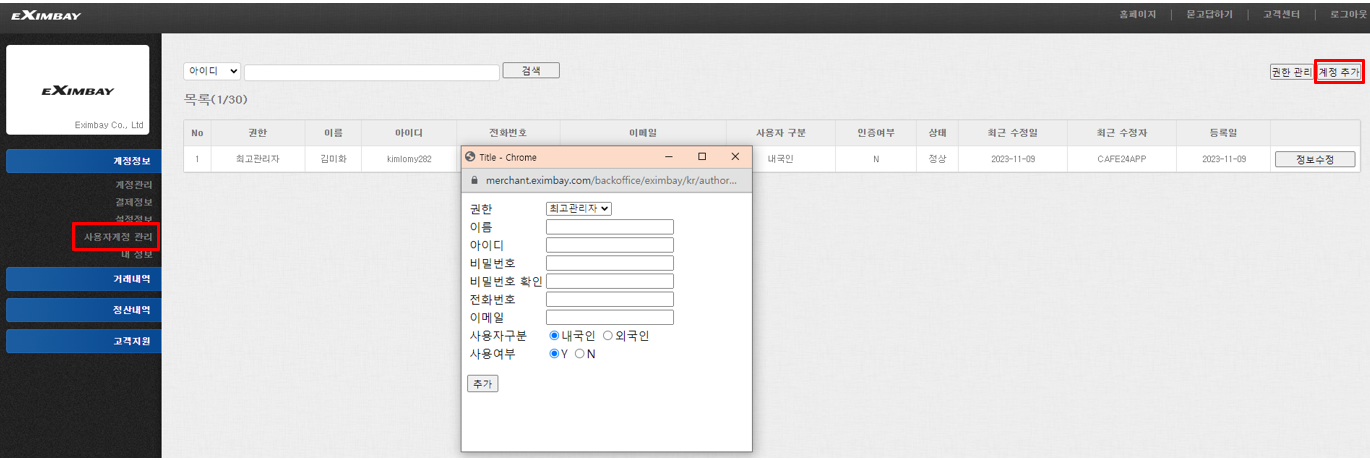1370x460 pixels.
Task: Open 결제정보 in the sidebar
Action: point(134,202)
